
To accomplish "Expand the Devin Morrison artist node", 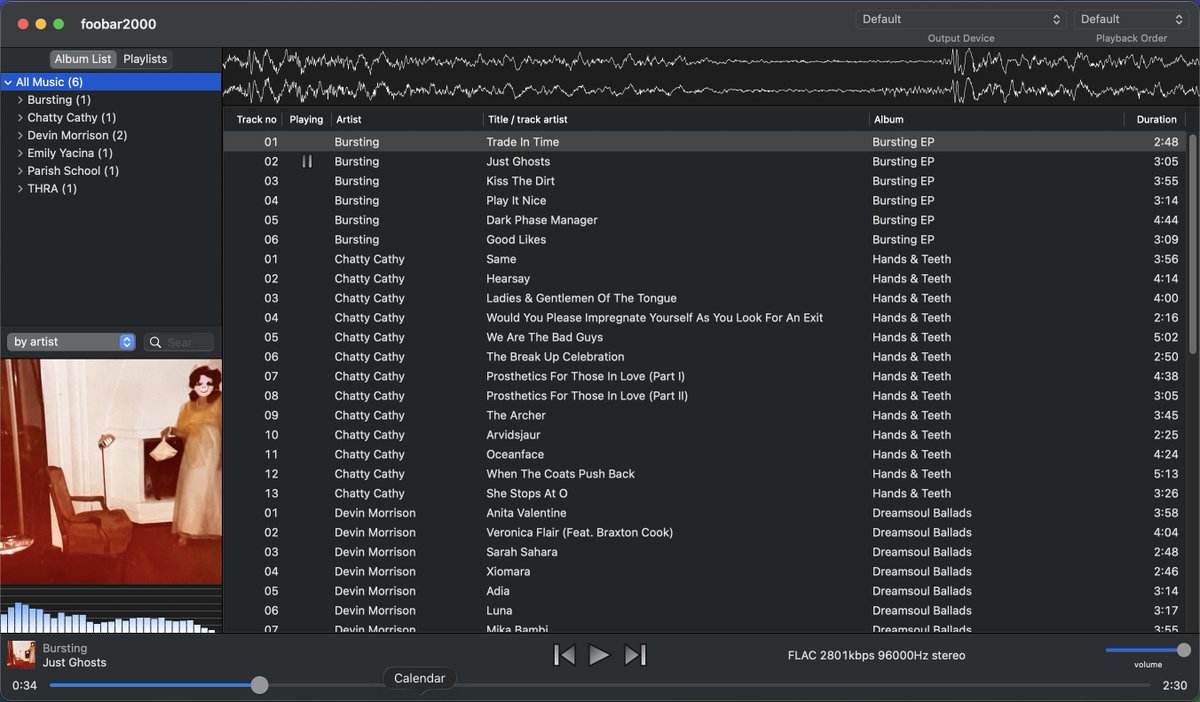I will [x=20, y=135].
